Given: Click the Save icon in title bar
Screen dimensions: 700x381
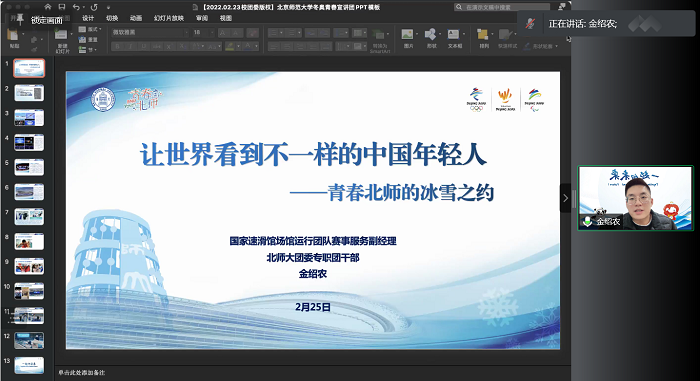Looking at the screenshot, I should click(x=62, y=7).
